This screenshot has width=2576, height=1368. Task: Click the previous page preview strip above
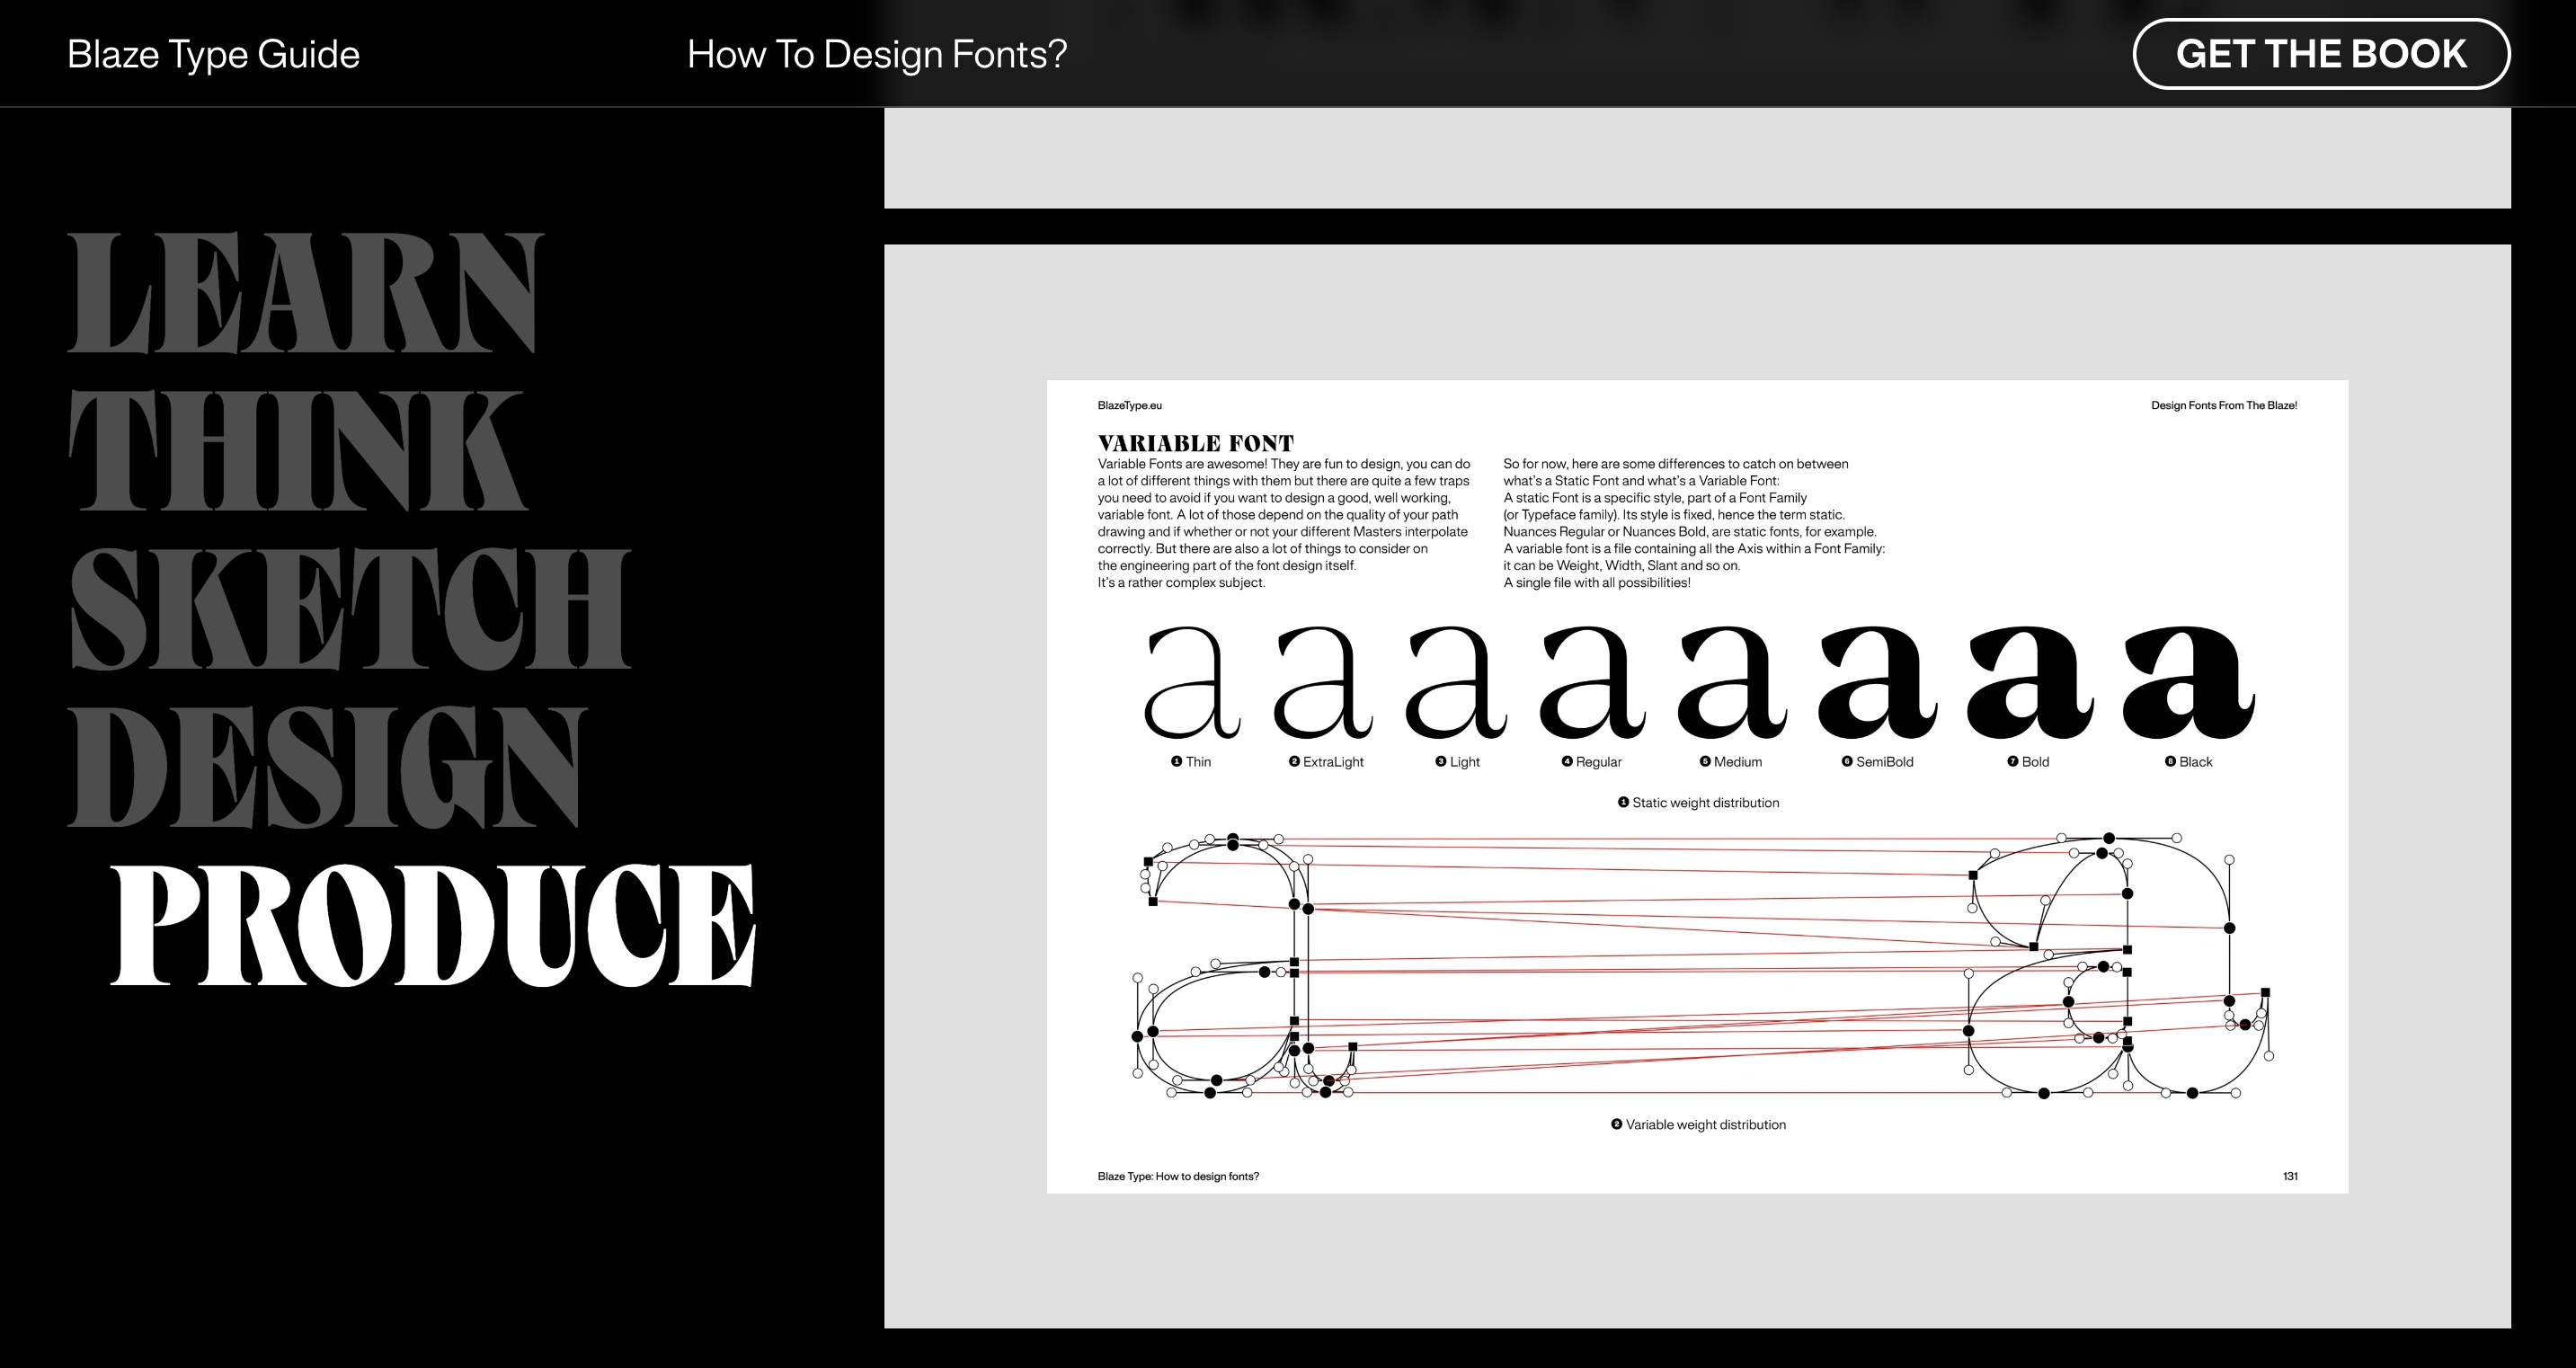tap(1696, 158)
